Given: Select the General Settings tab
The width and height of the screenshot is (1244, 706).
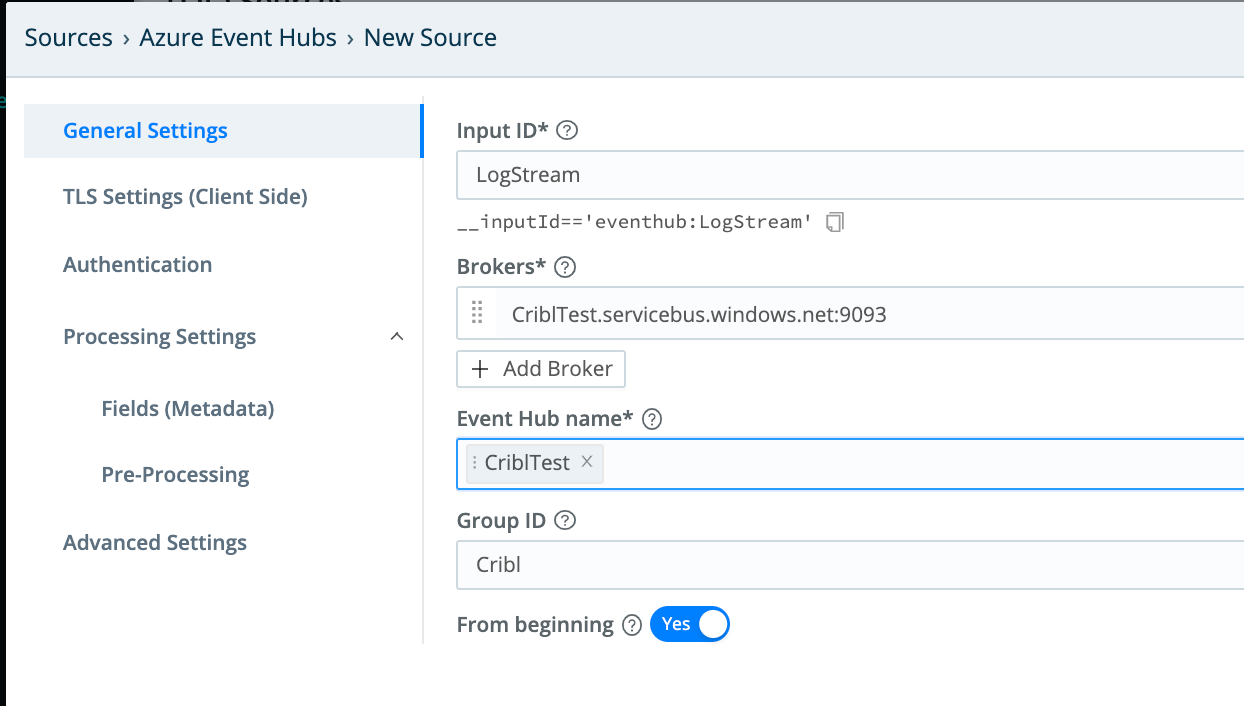Looking at the screenshot, I should pos(223,131).
